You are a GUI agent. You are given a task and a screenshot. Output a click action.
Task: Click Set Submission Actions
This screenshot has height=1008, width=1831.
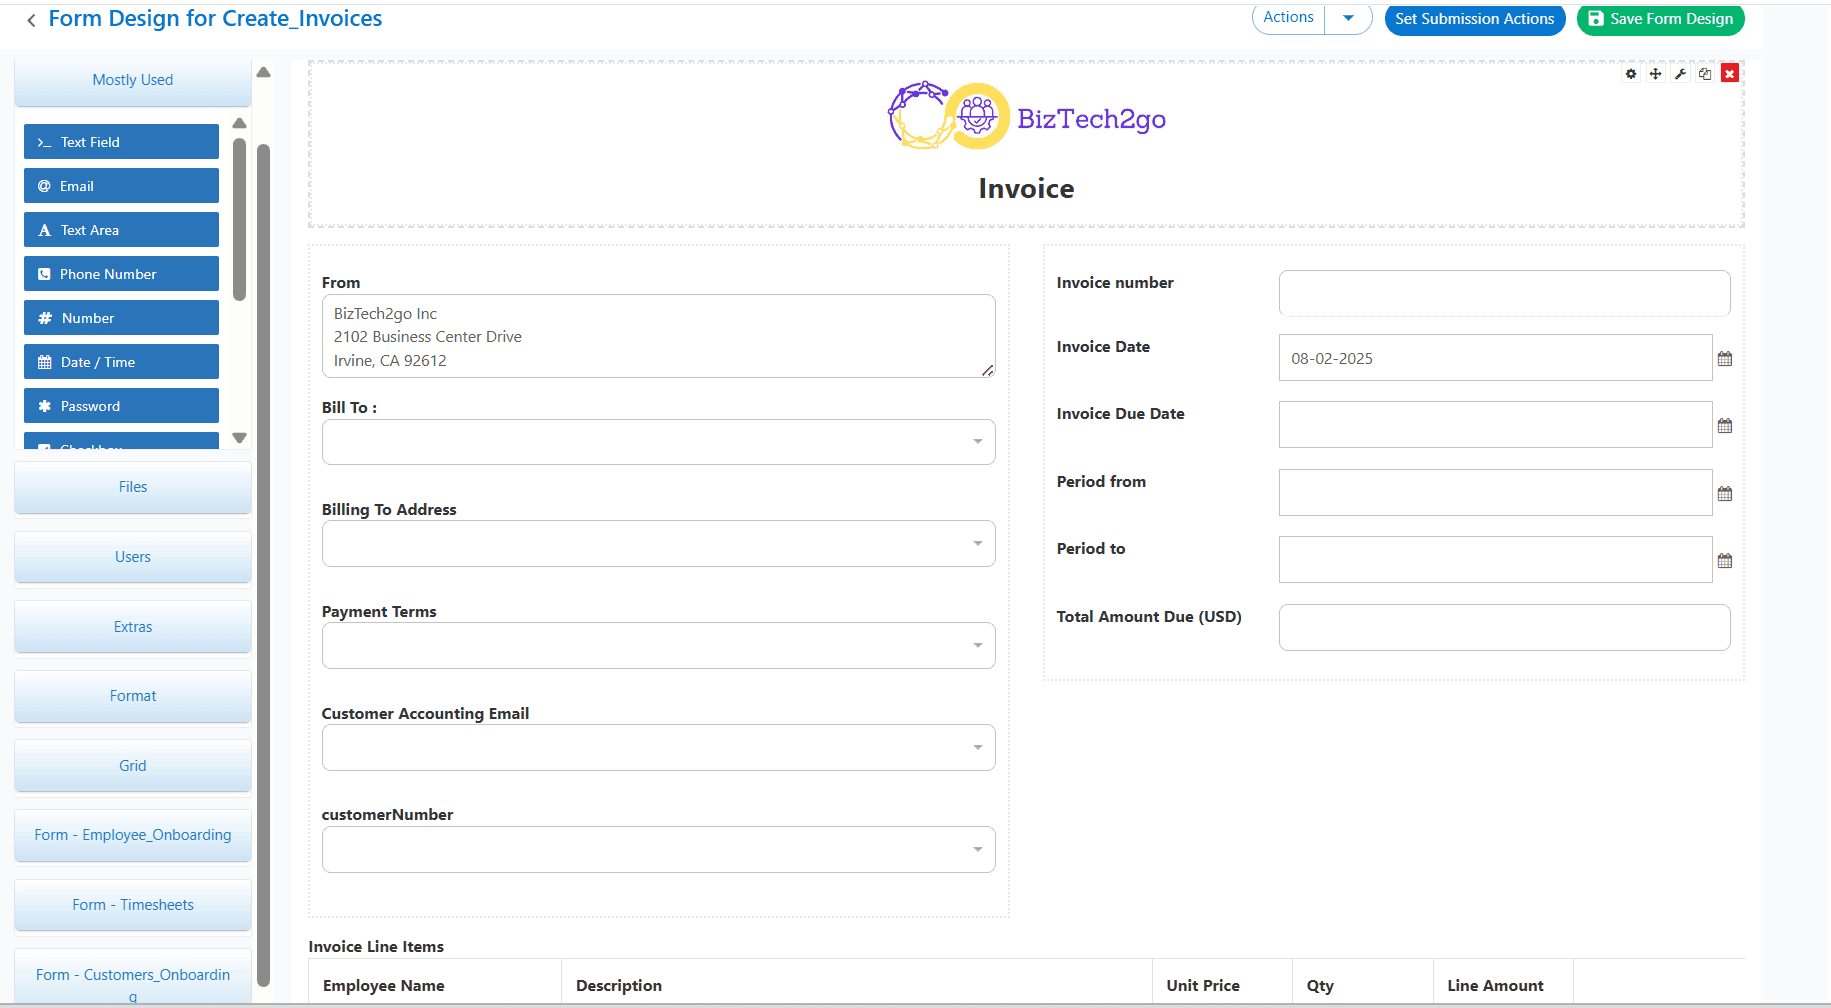pos(1474,19)
